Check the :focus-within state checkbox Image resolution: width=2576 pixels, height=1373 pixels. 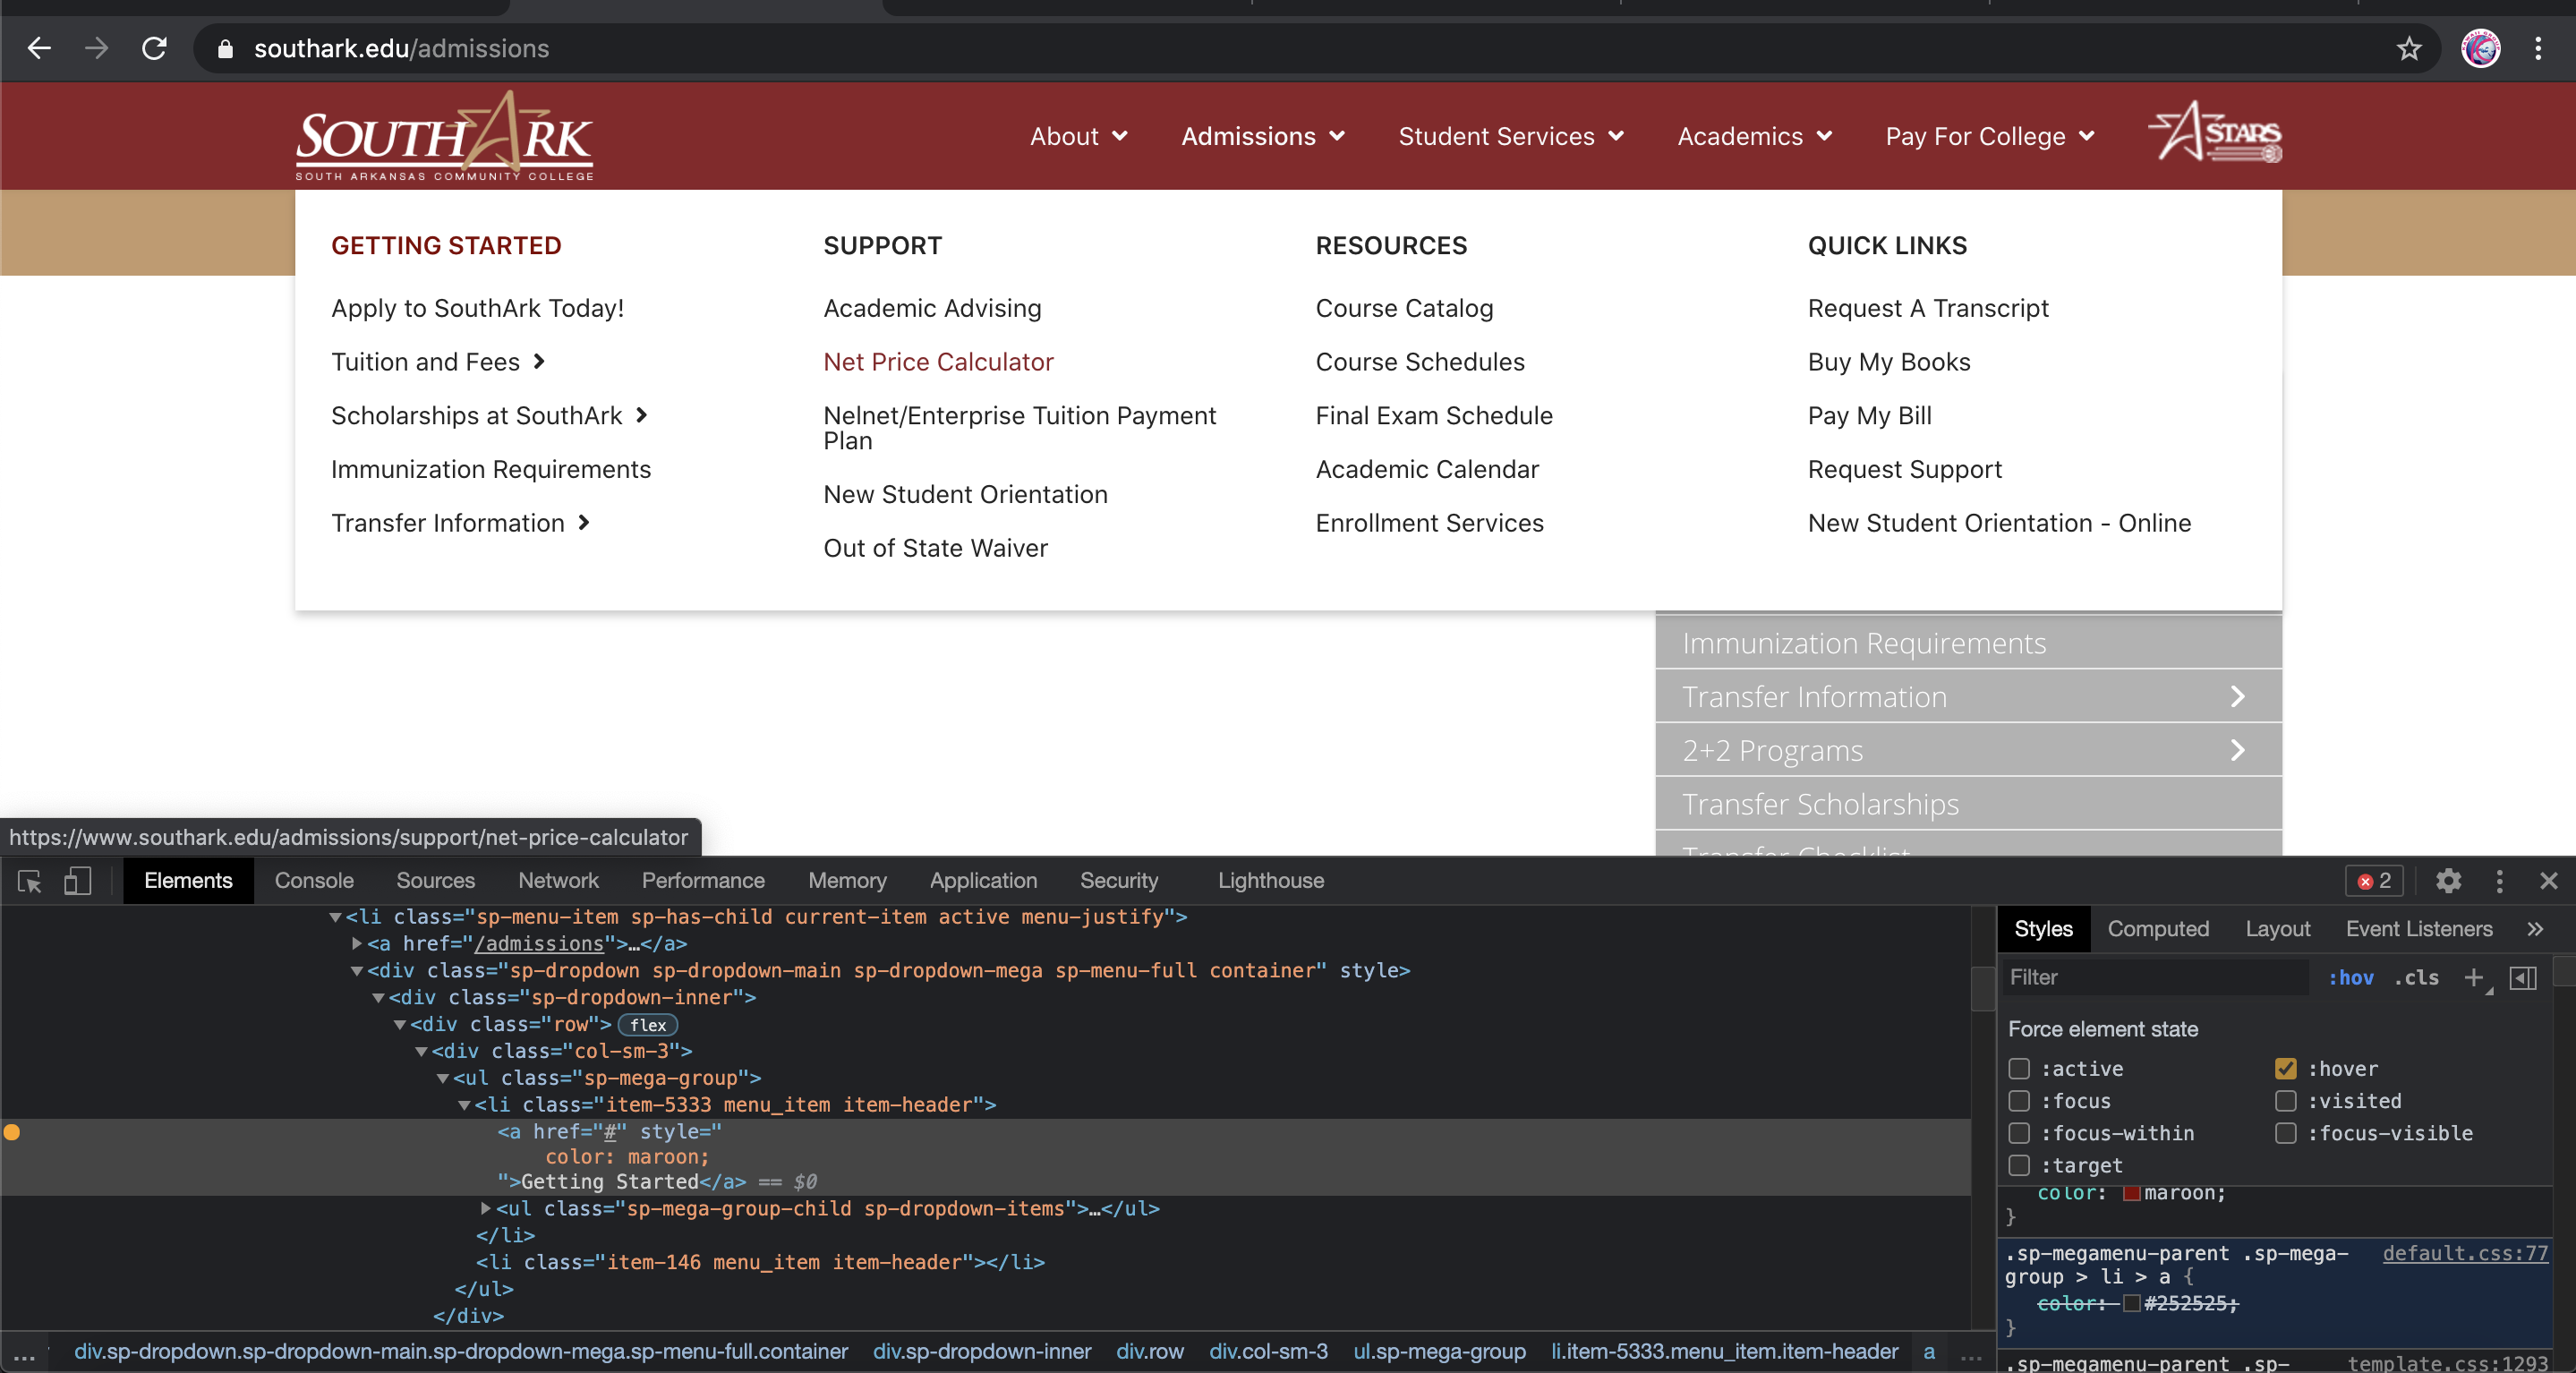[2019, 1133]
